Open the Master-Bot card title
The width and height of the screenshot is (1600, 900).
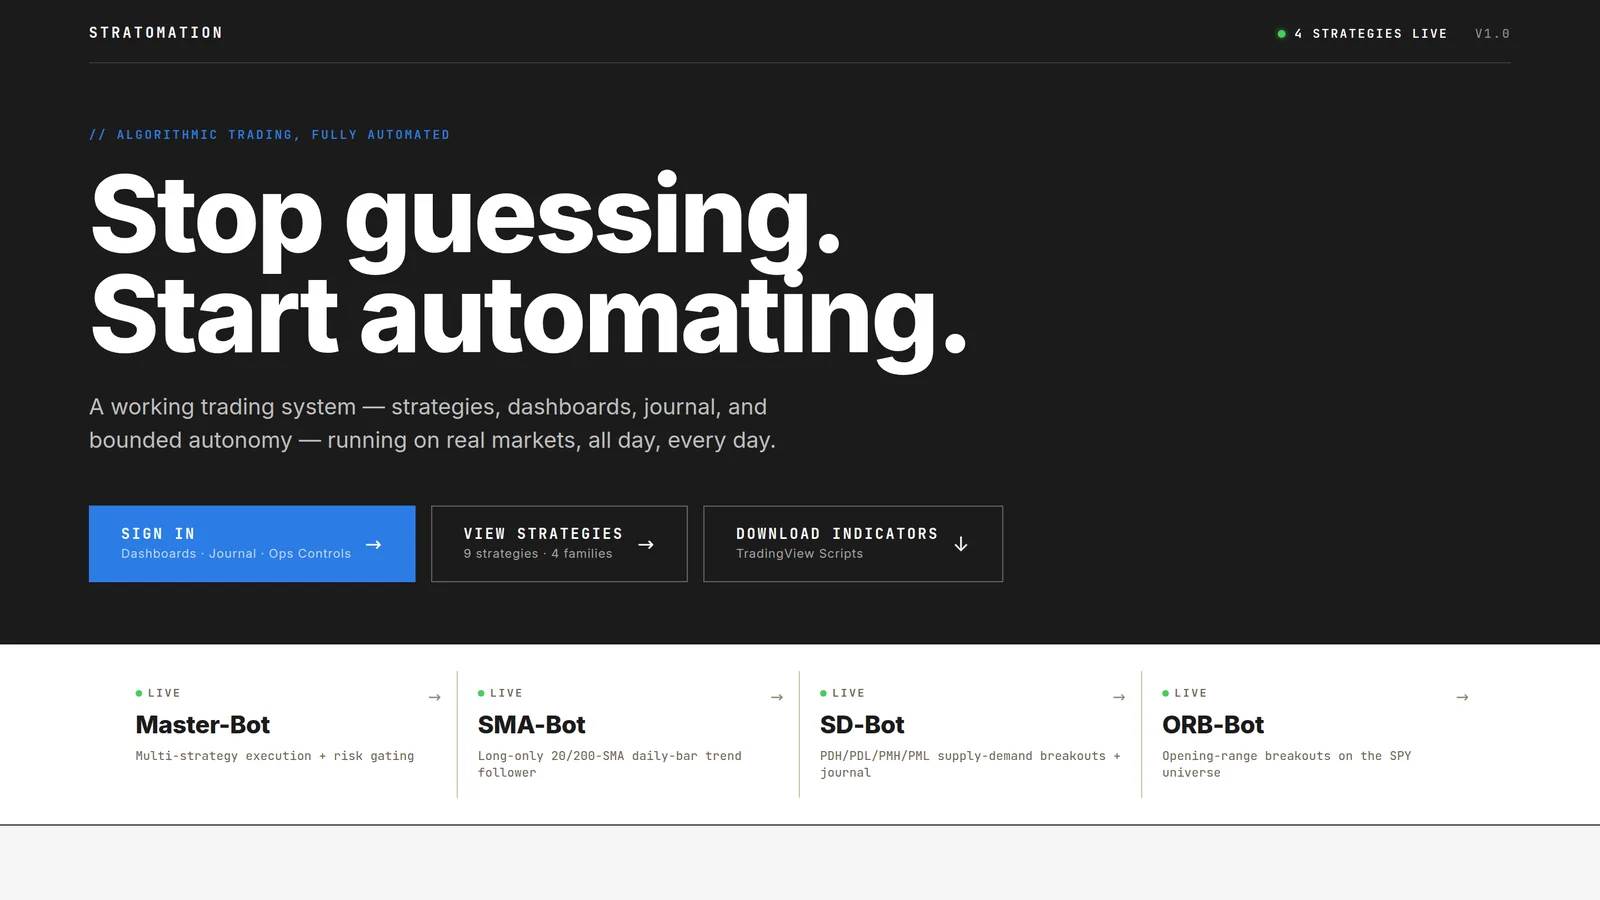[203, 725]
